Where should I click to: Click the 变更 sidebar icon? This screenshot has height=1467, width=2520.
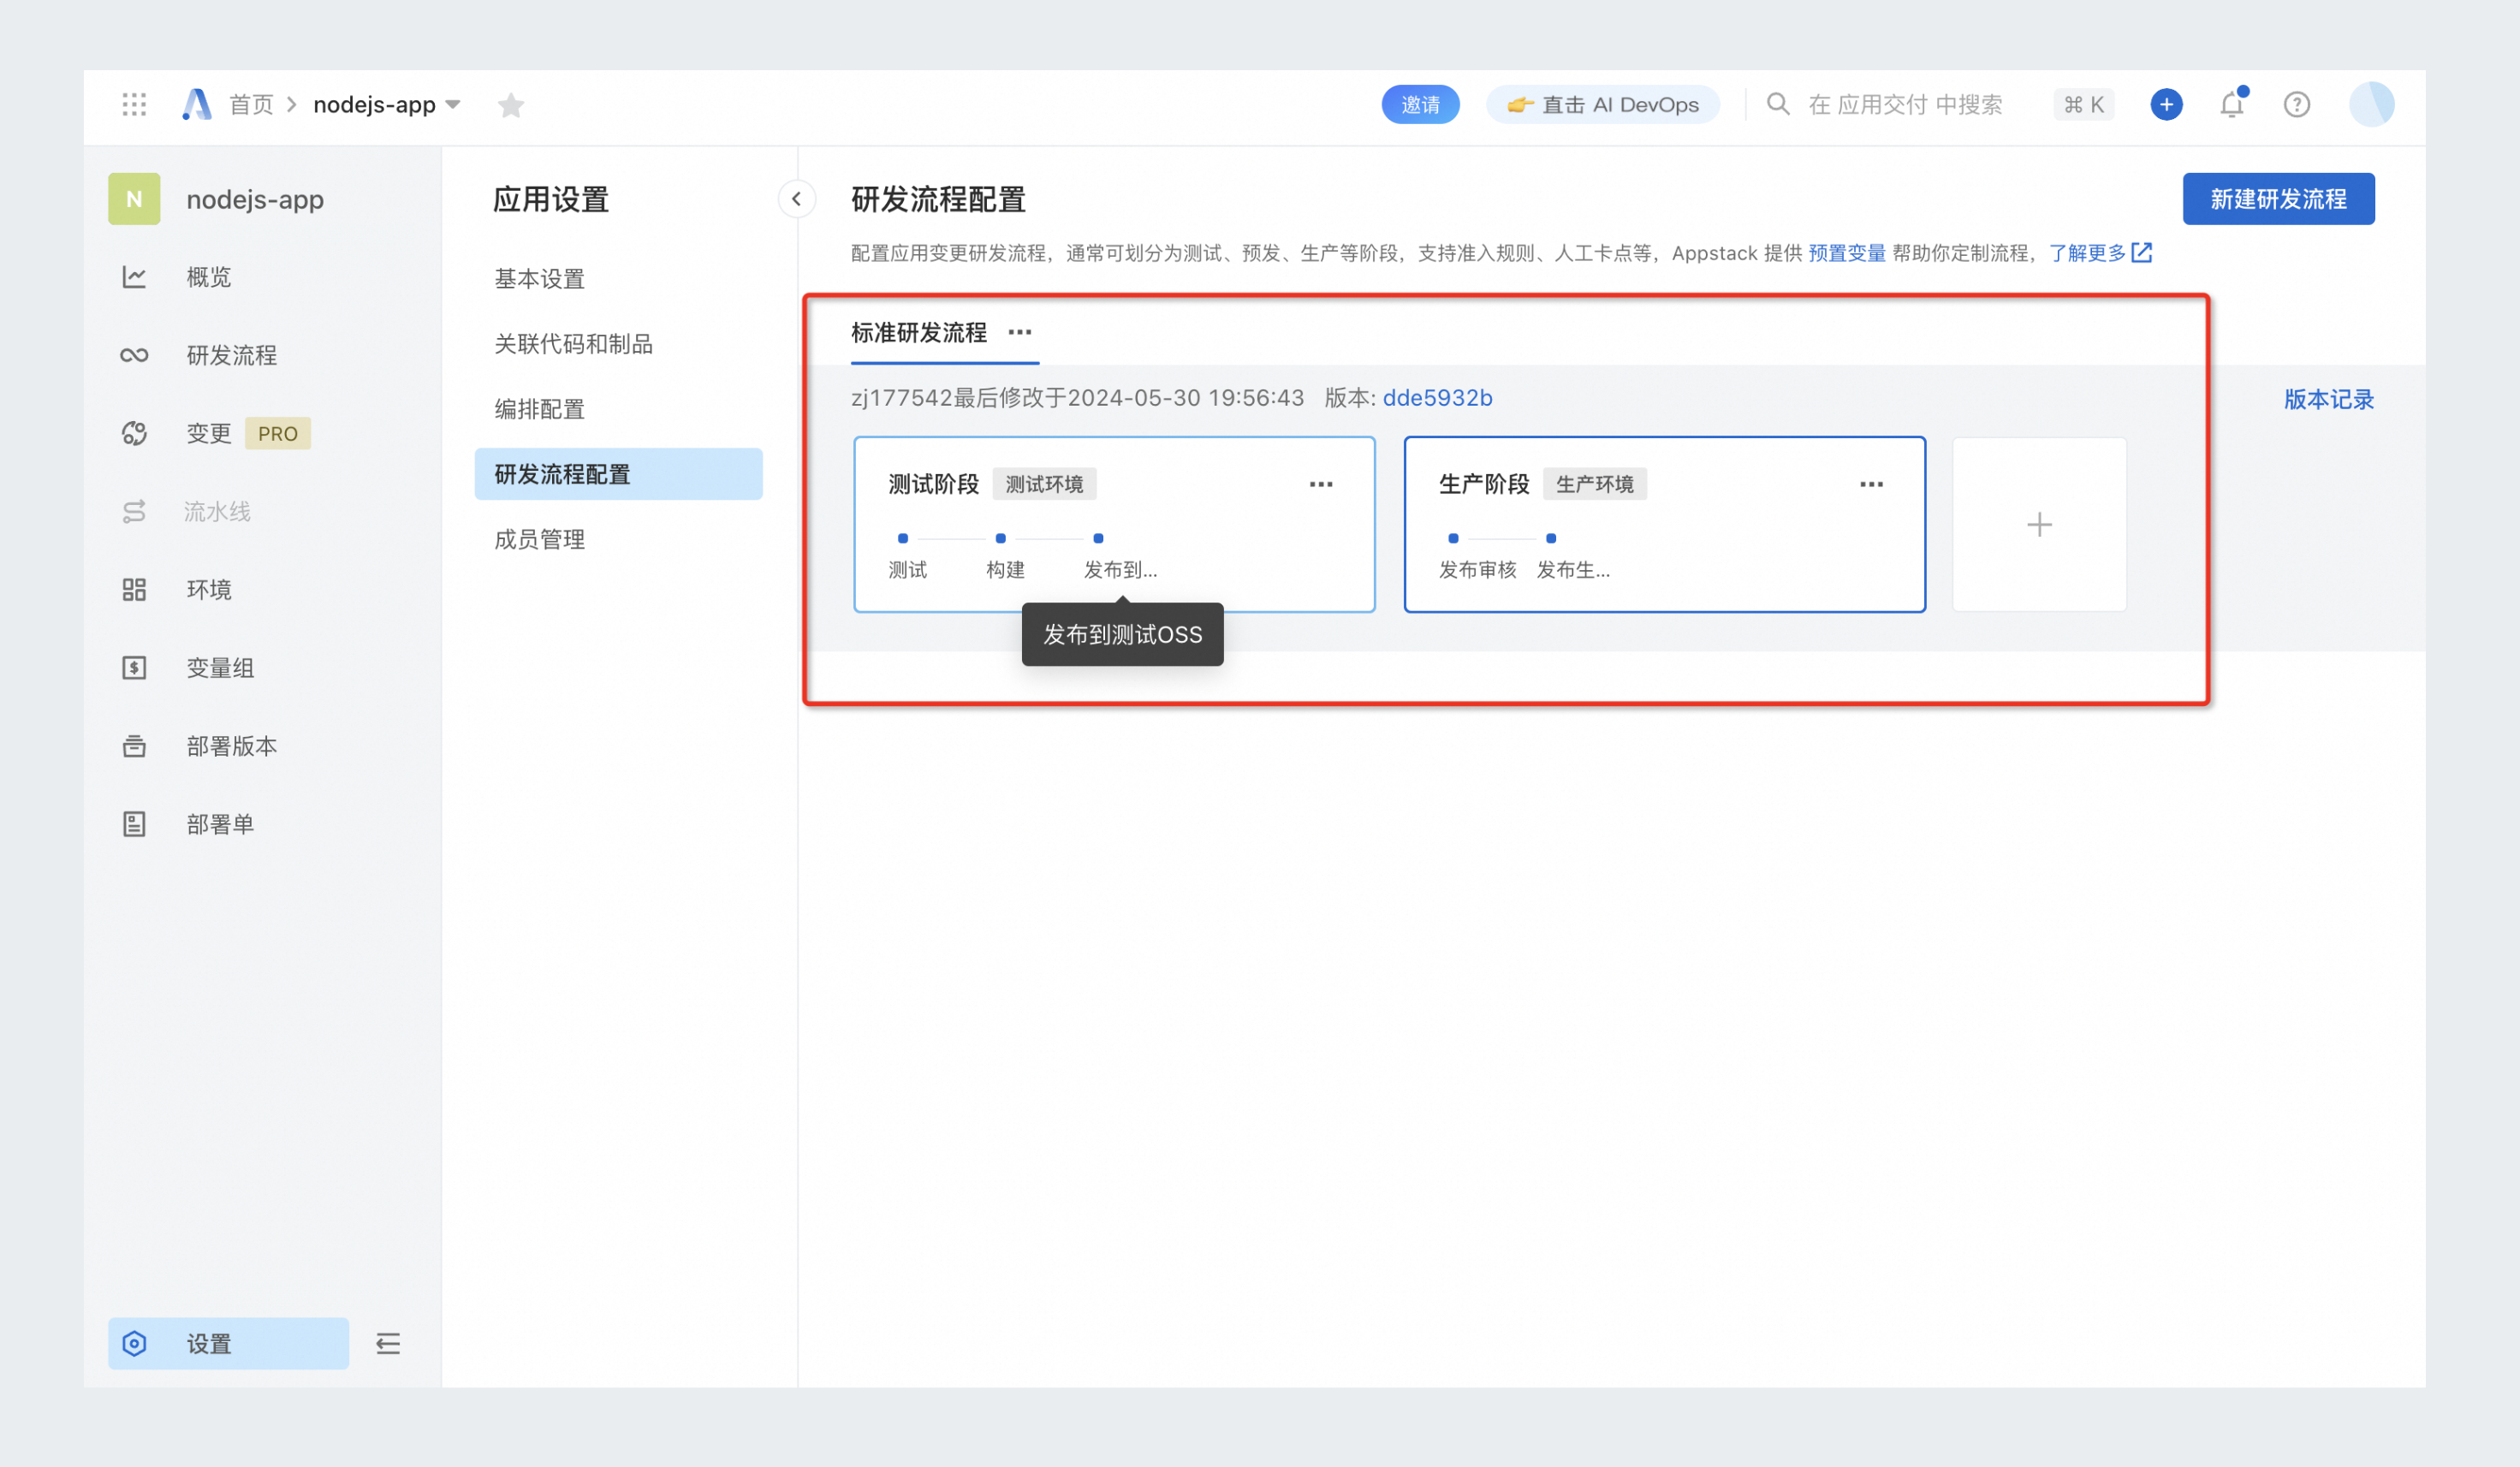134,433
